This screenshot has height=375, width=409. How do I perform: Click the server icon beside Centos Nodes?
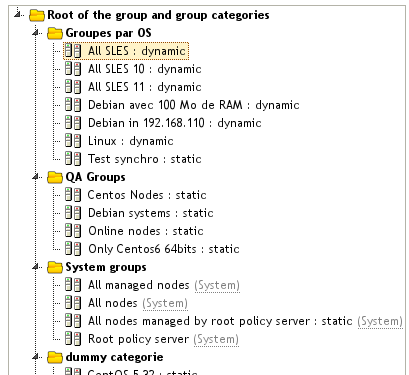point(73,195)
